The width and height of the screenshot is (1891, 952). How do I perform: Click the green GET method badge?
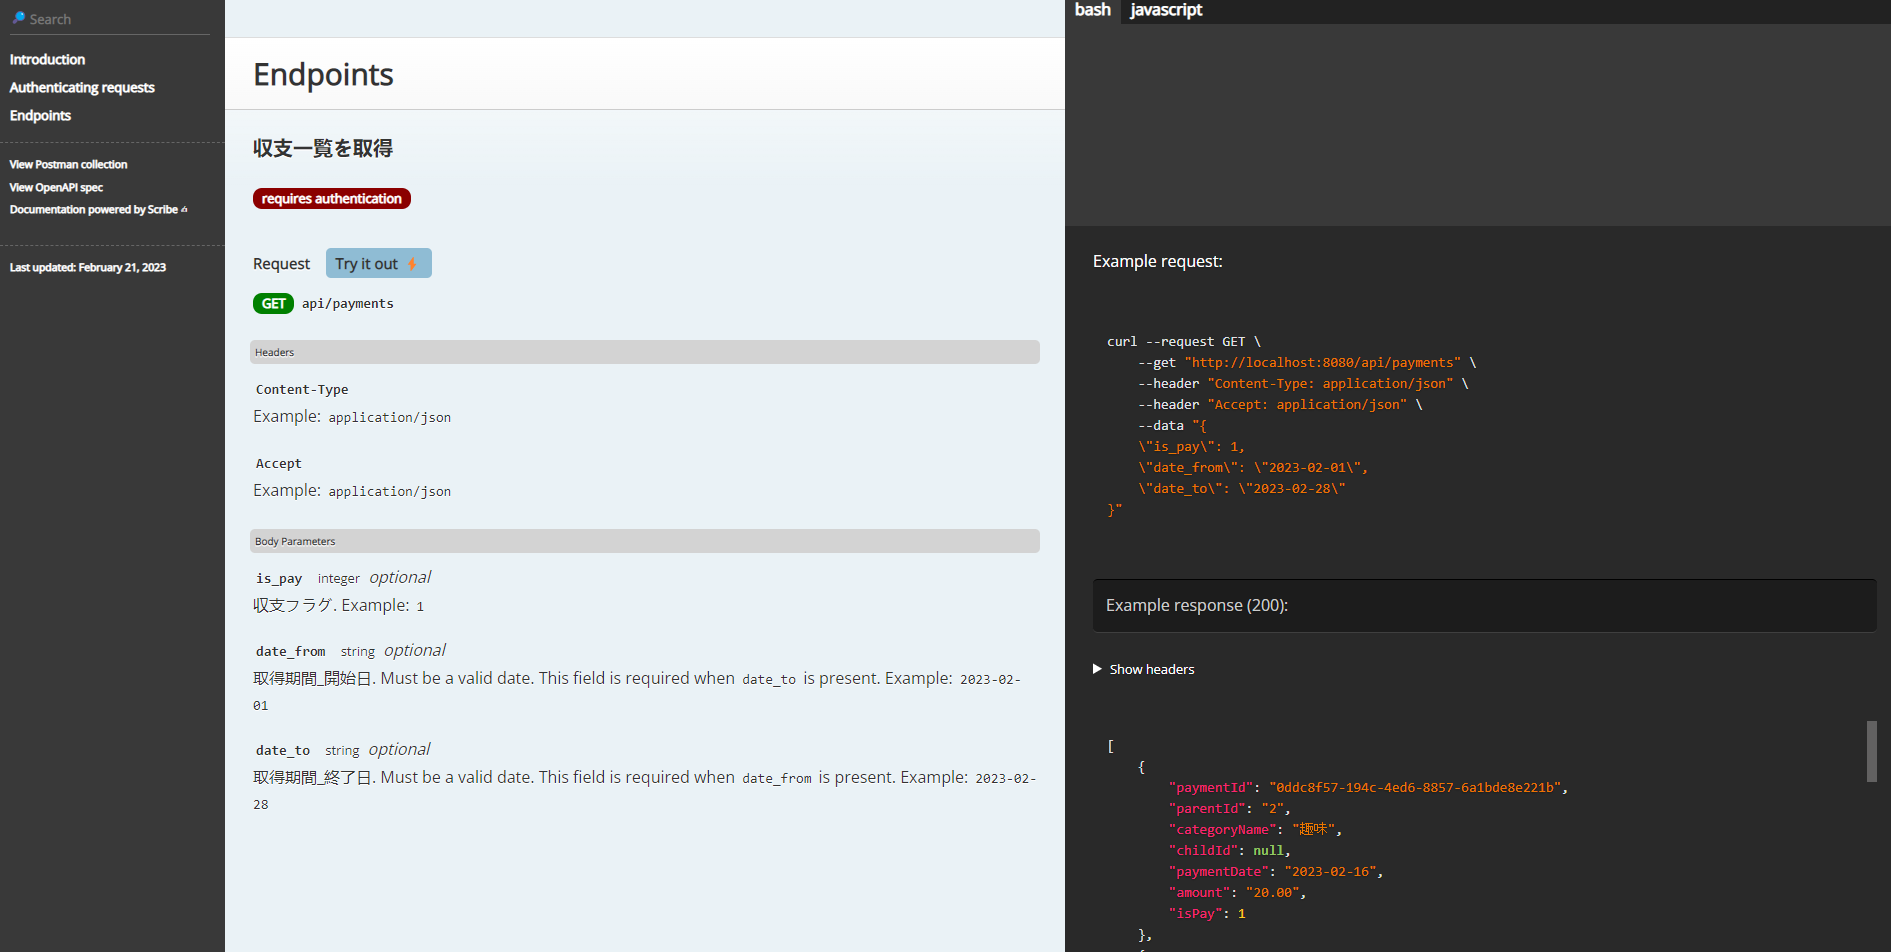point(273,304)
